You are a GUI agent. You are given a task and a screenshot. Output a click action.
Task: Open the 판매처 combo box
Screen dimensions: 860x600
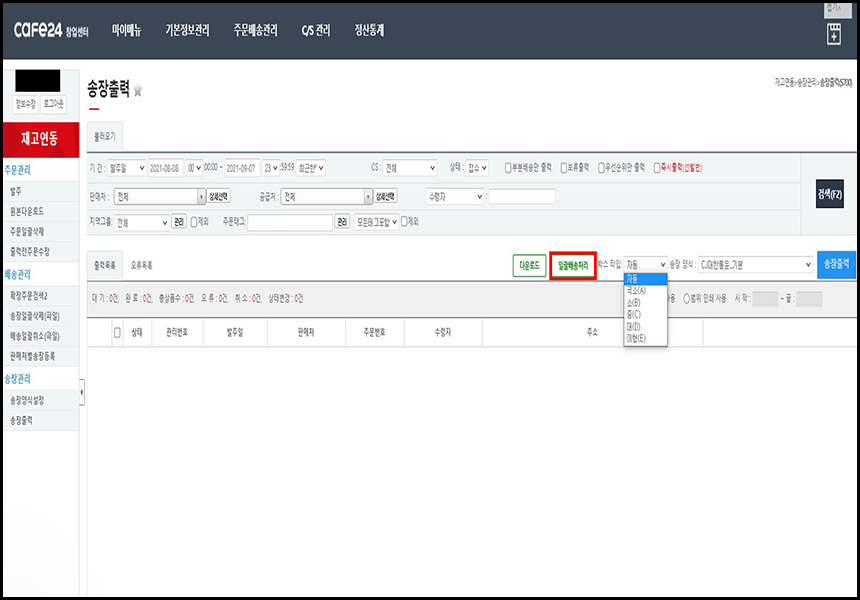point(160,196)
